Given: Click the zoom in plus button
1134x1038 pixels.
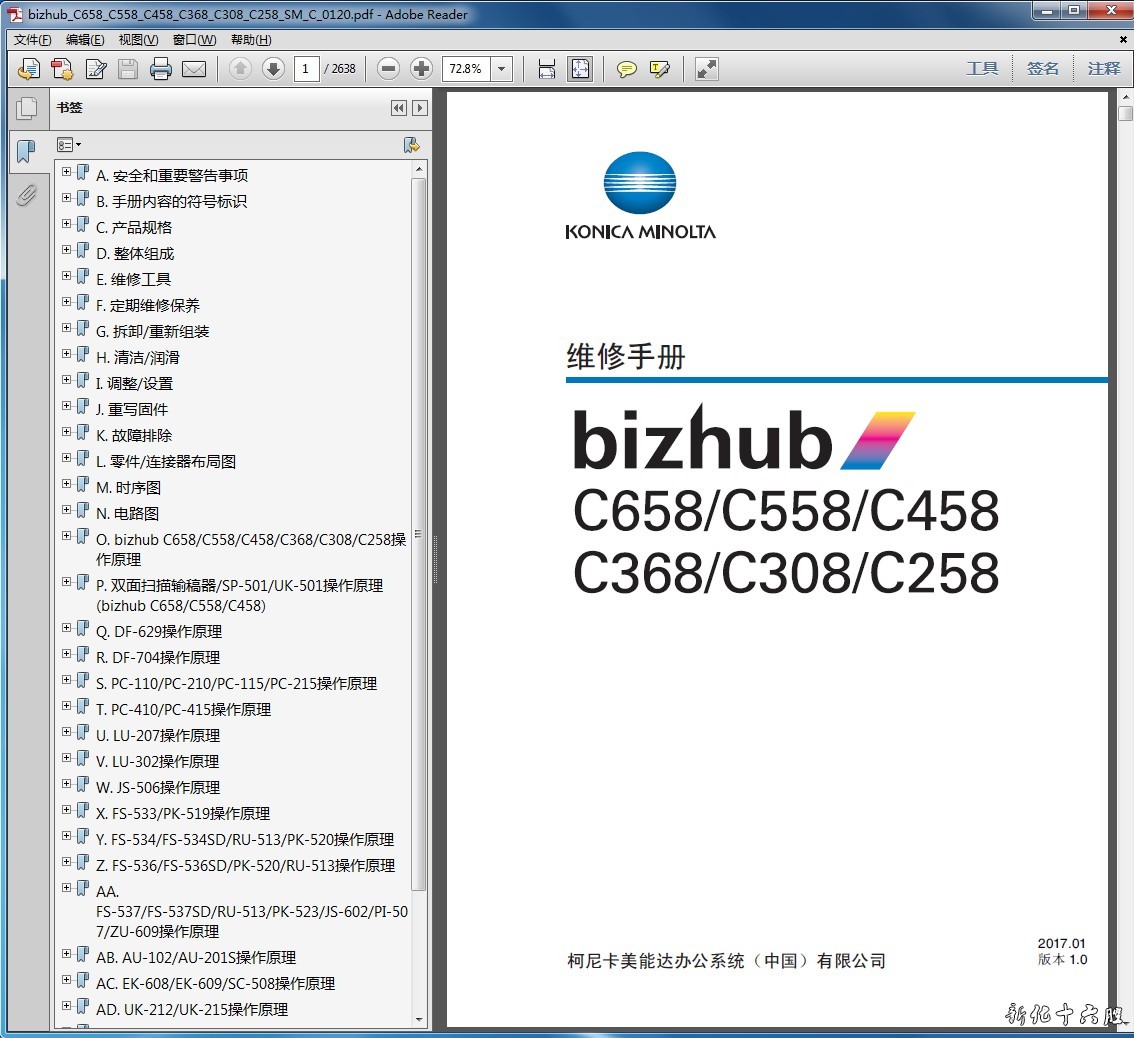Looking at the screenshot, I should pyautogui.click(x=421, y=69).
